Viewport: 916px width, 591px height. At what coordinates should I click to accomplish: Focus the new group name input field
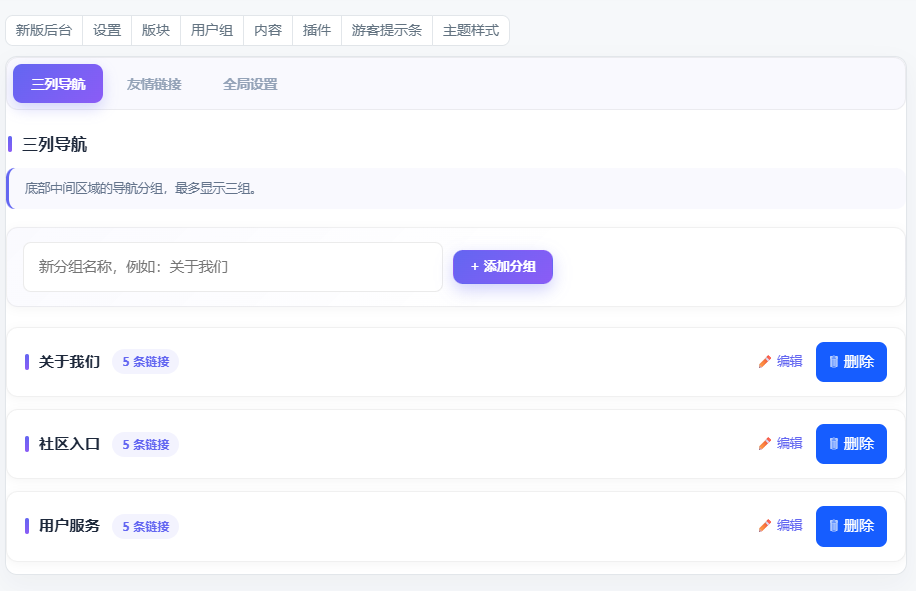pyautogui.click(x=233, y=267)
